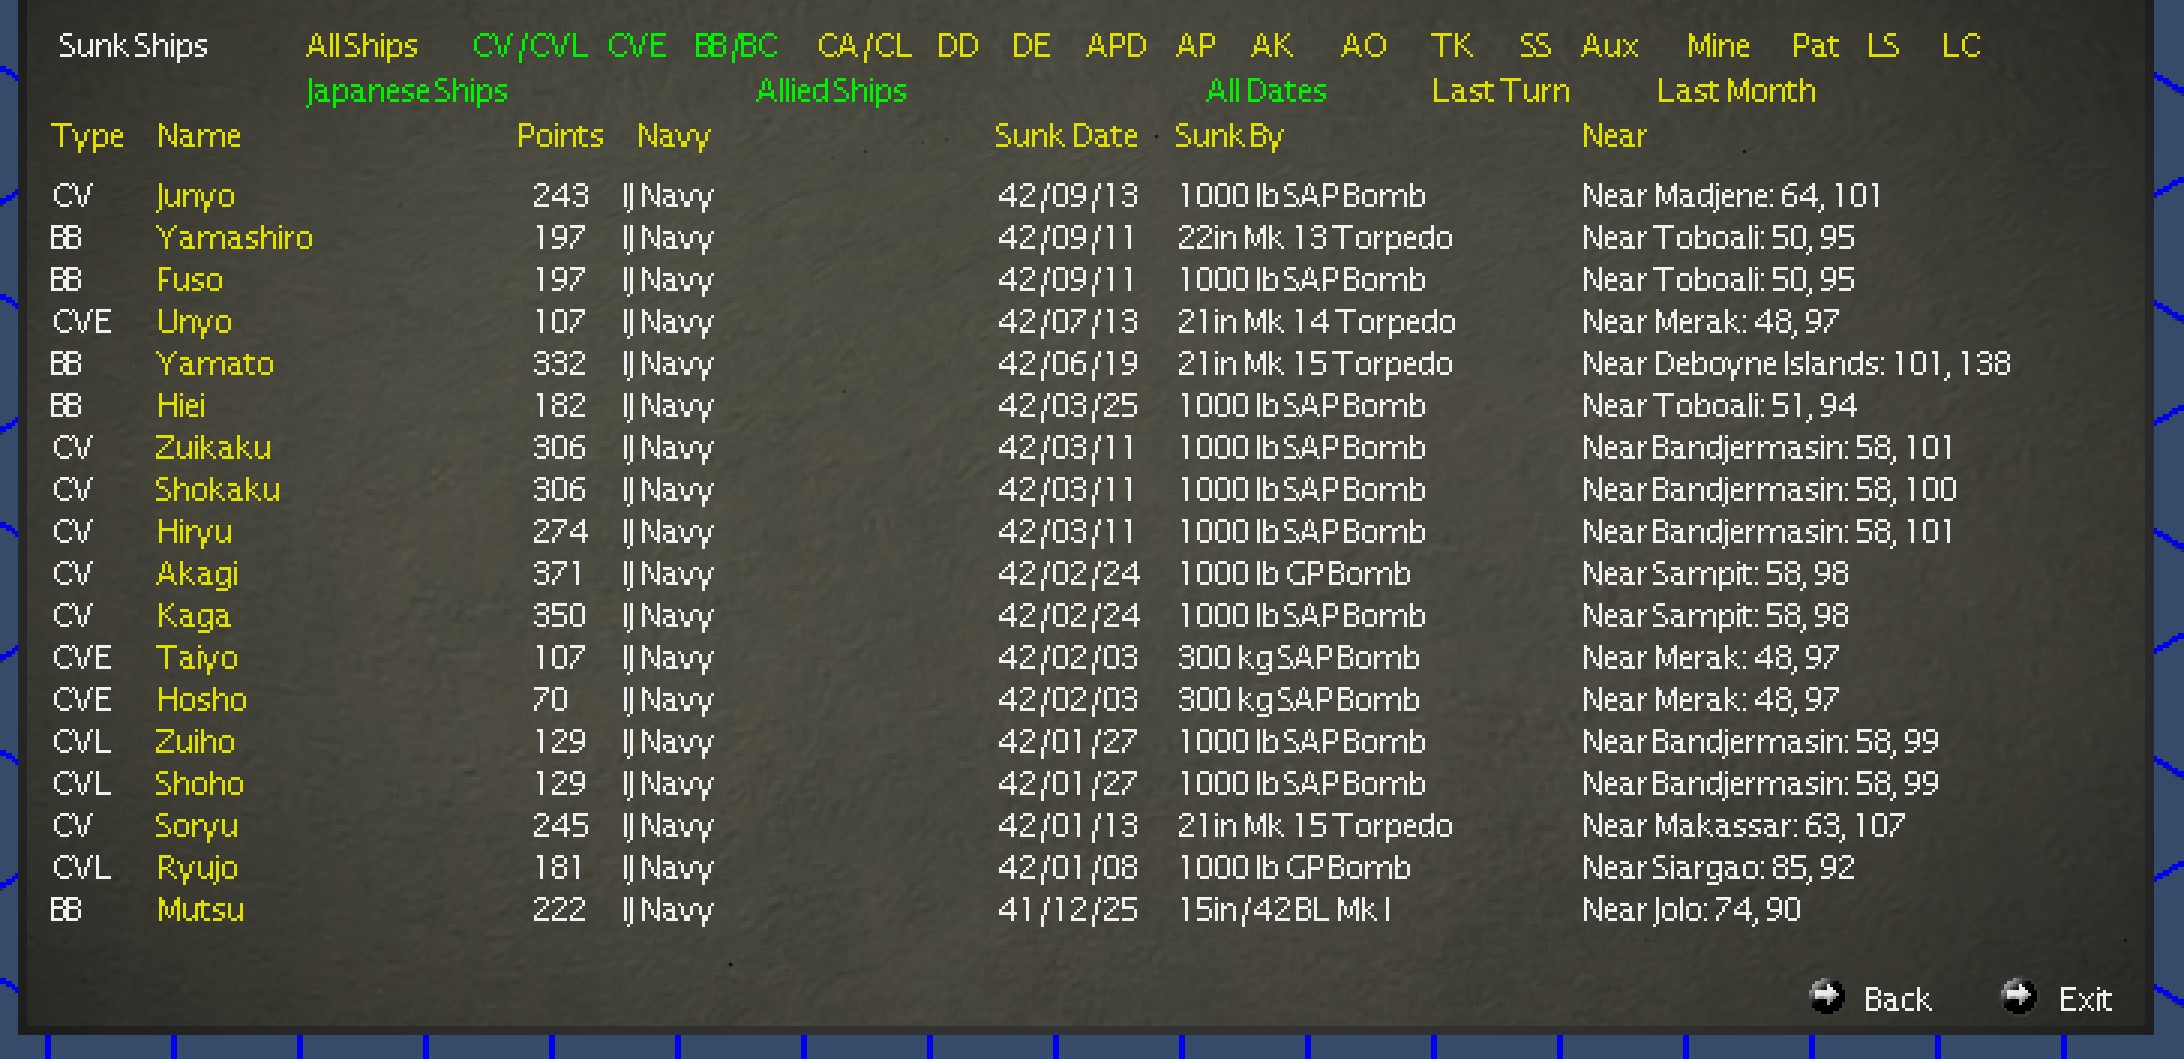Select the carrier Soryu

pos(196,825)
